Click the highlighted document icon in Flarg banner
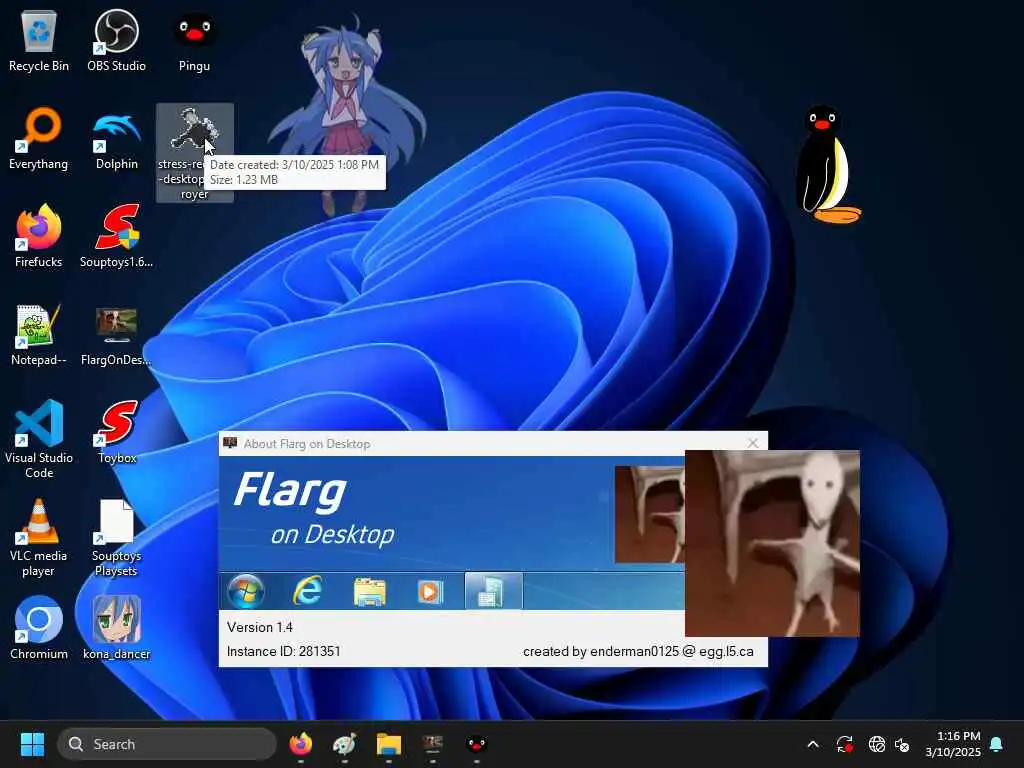This screenshot has height=768, width=1024. [493, 591]
